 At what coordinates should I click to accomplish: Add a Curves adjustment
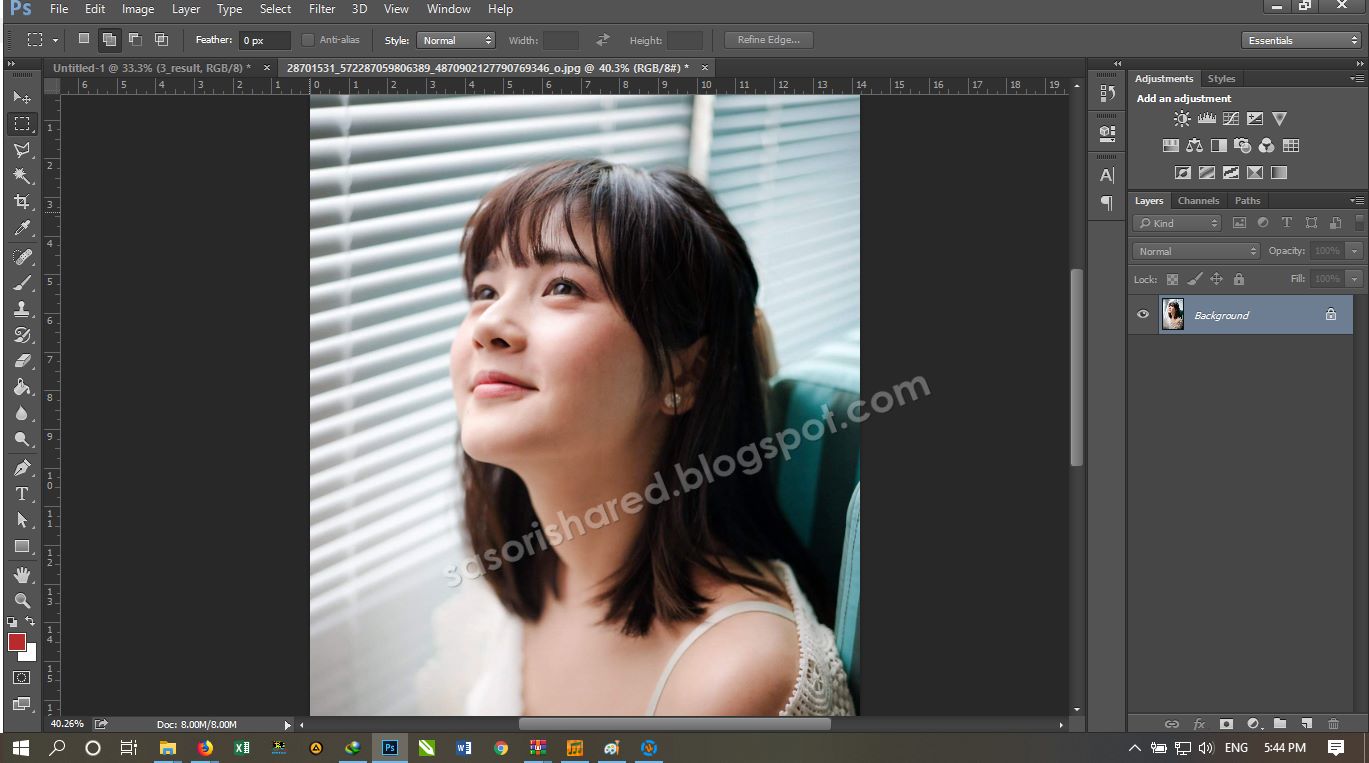(x=1231, y=119)
